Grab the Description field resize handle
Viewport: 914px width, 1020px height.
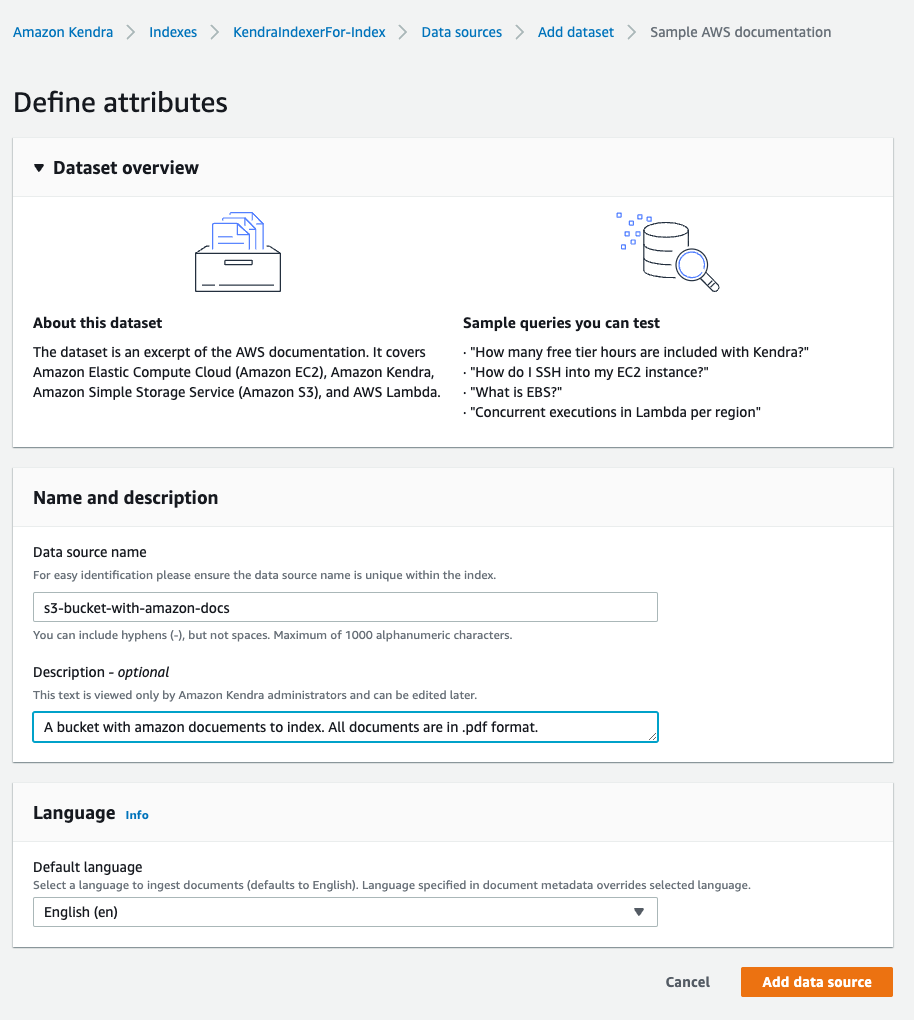pyautogui.click(x=652, y=736)
